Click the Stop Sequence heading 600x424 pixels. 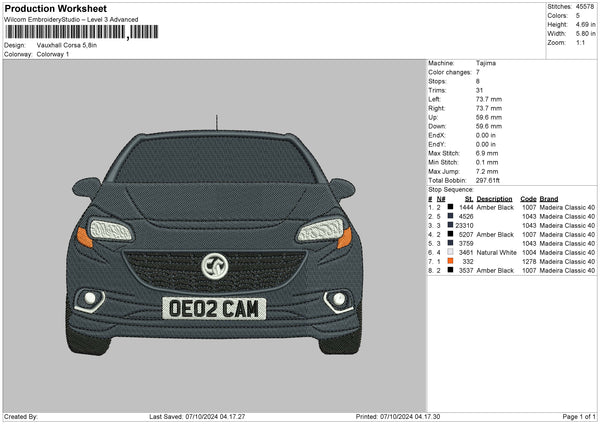point(451,190)
